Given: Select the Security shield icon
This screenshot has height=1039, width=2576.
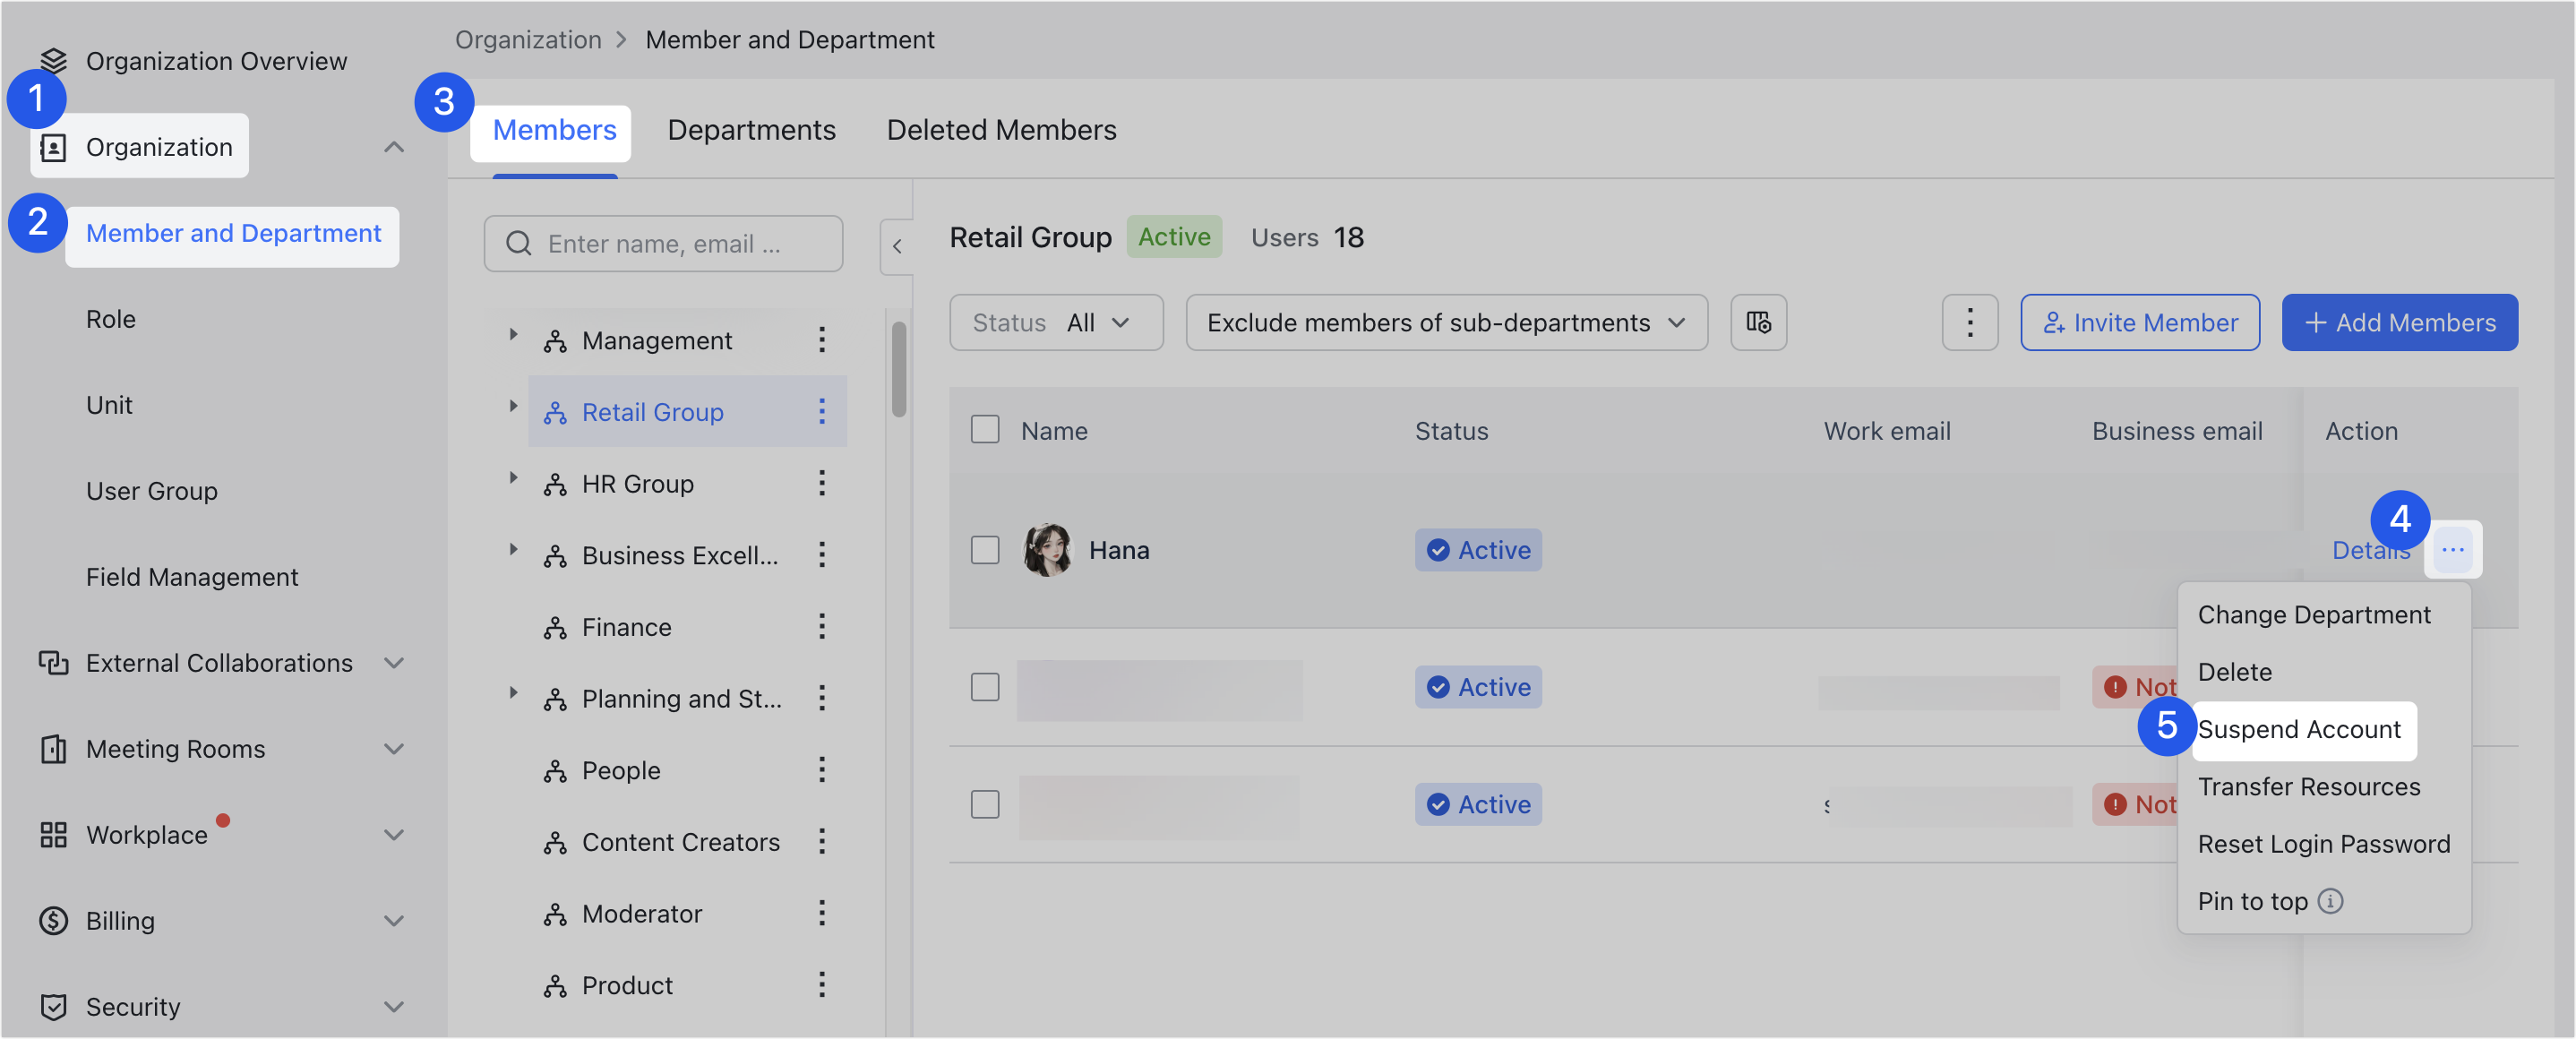Looking at the screenshot, I should point(53,1006).
